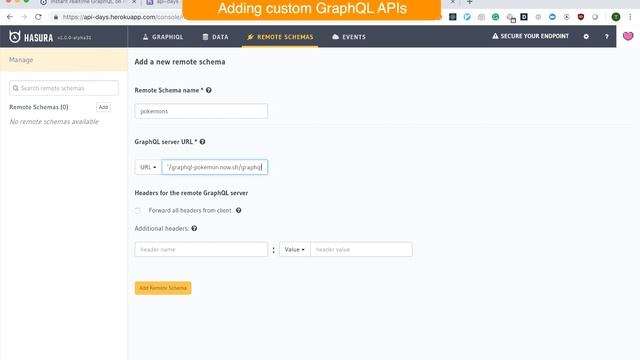Click 'Headers for the remote GraphQL server' label

click(x=191, y=193)
